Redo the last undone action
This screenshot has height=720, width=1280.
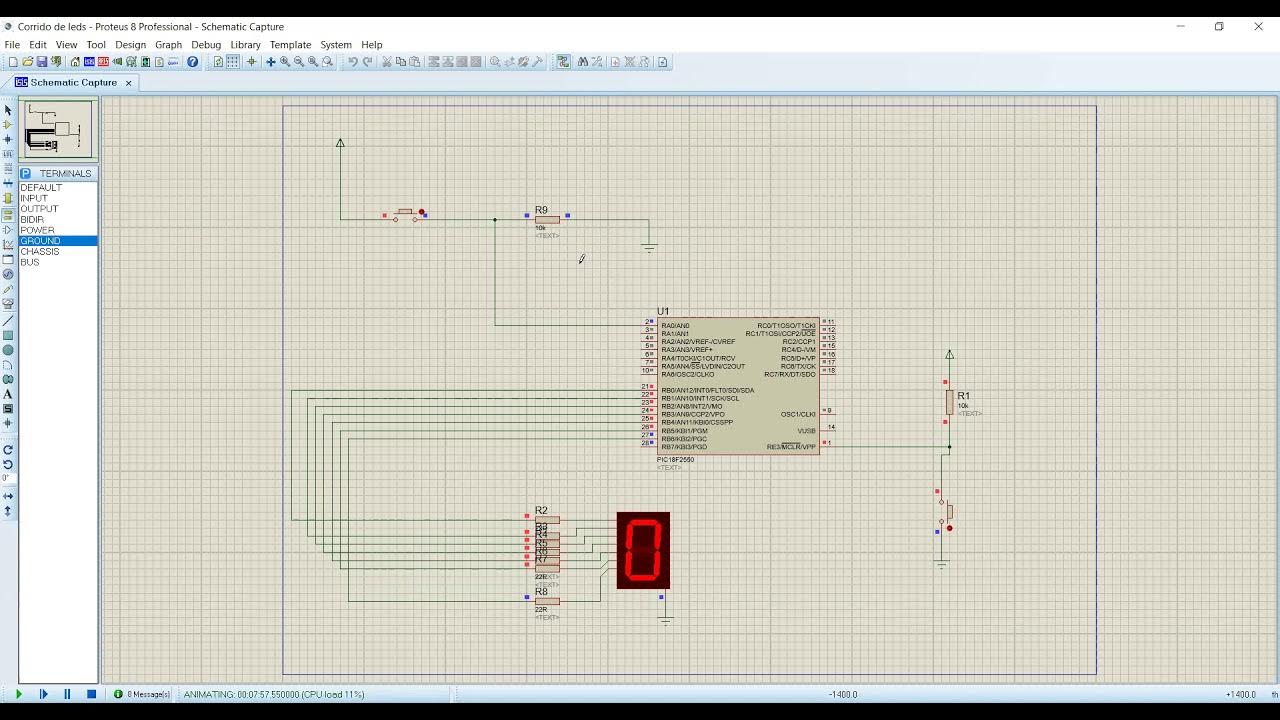click(367, 62)
